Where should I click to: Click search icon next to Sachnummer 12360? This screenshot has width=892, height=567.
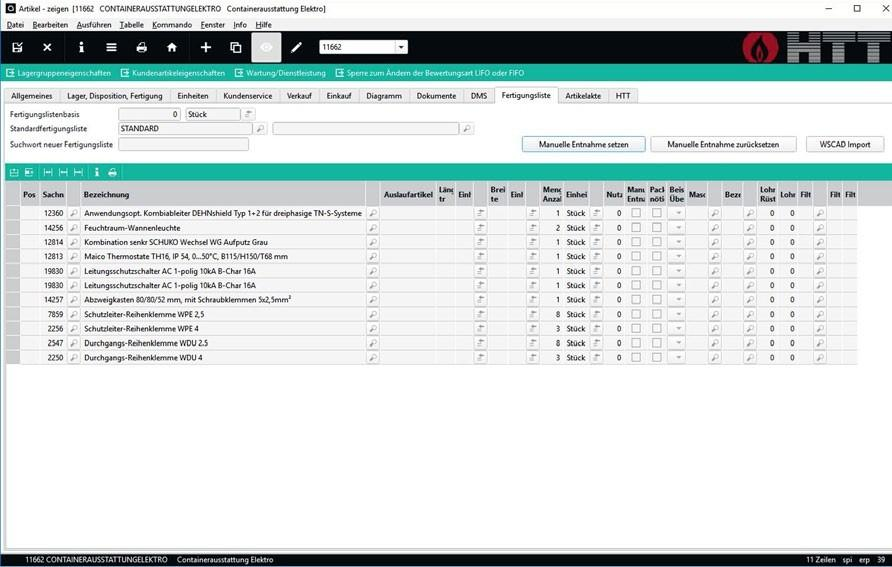coord(73,213)
